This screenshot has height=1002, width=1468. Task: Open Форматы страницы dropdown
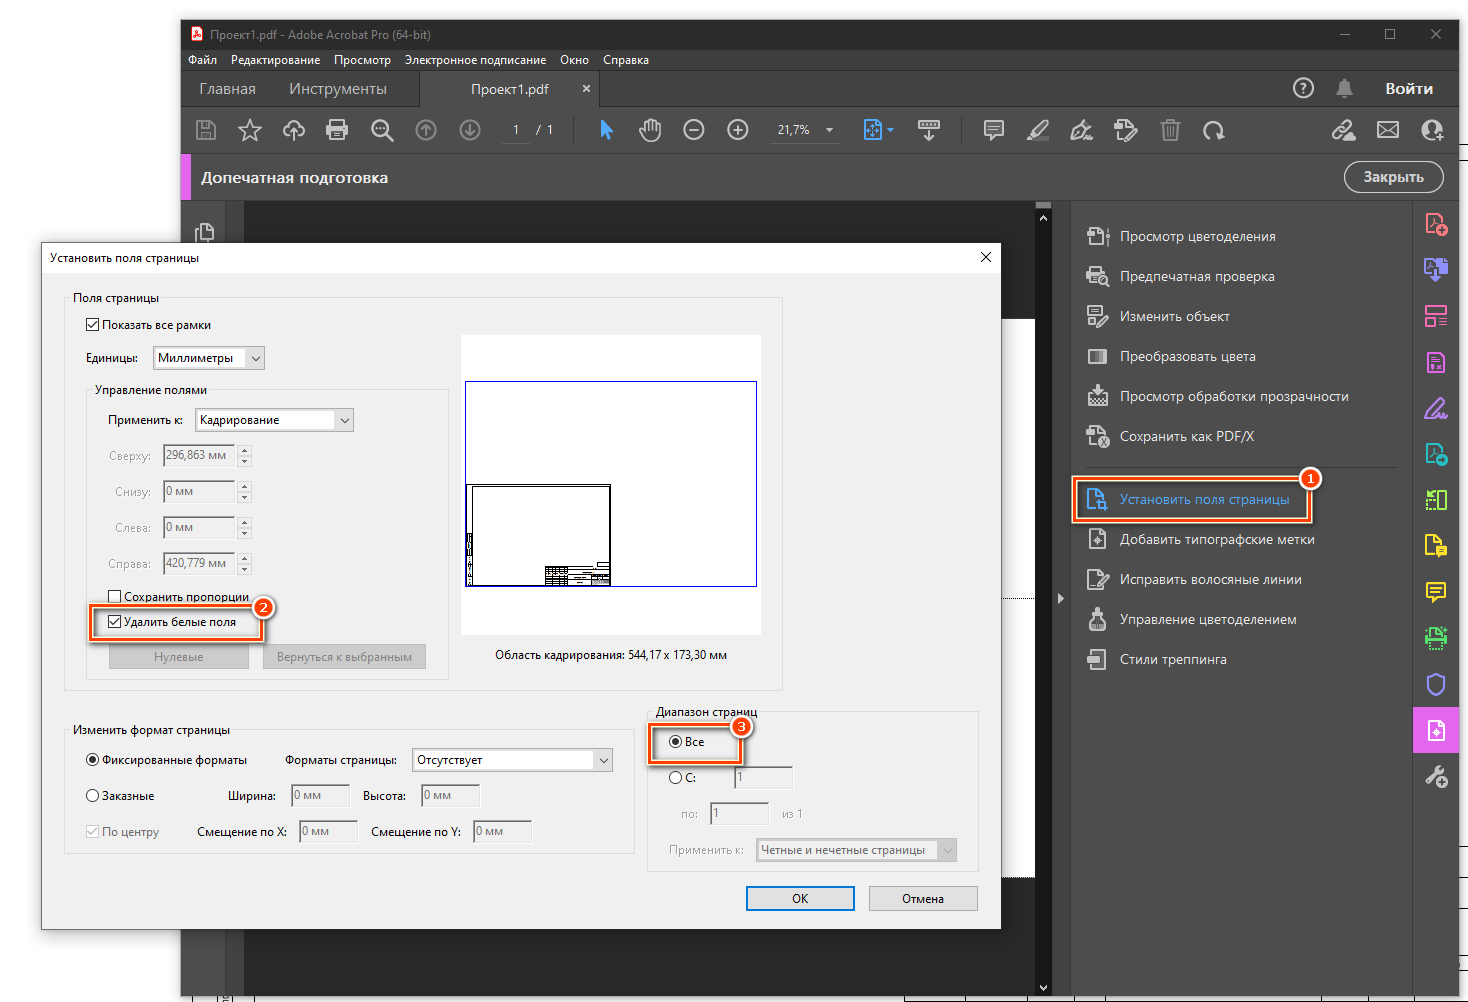coord(513,760)
